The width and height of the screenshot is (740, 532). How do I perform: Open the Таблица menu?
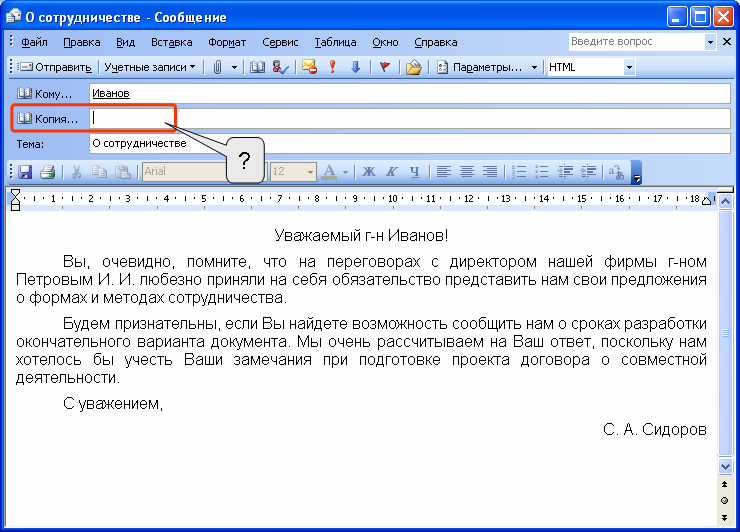[335, 42]
